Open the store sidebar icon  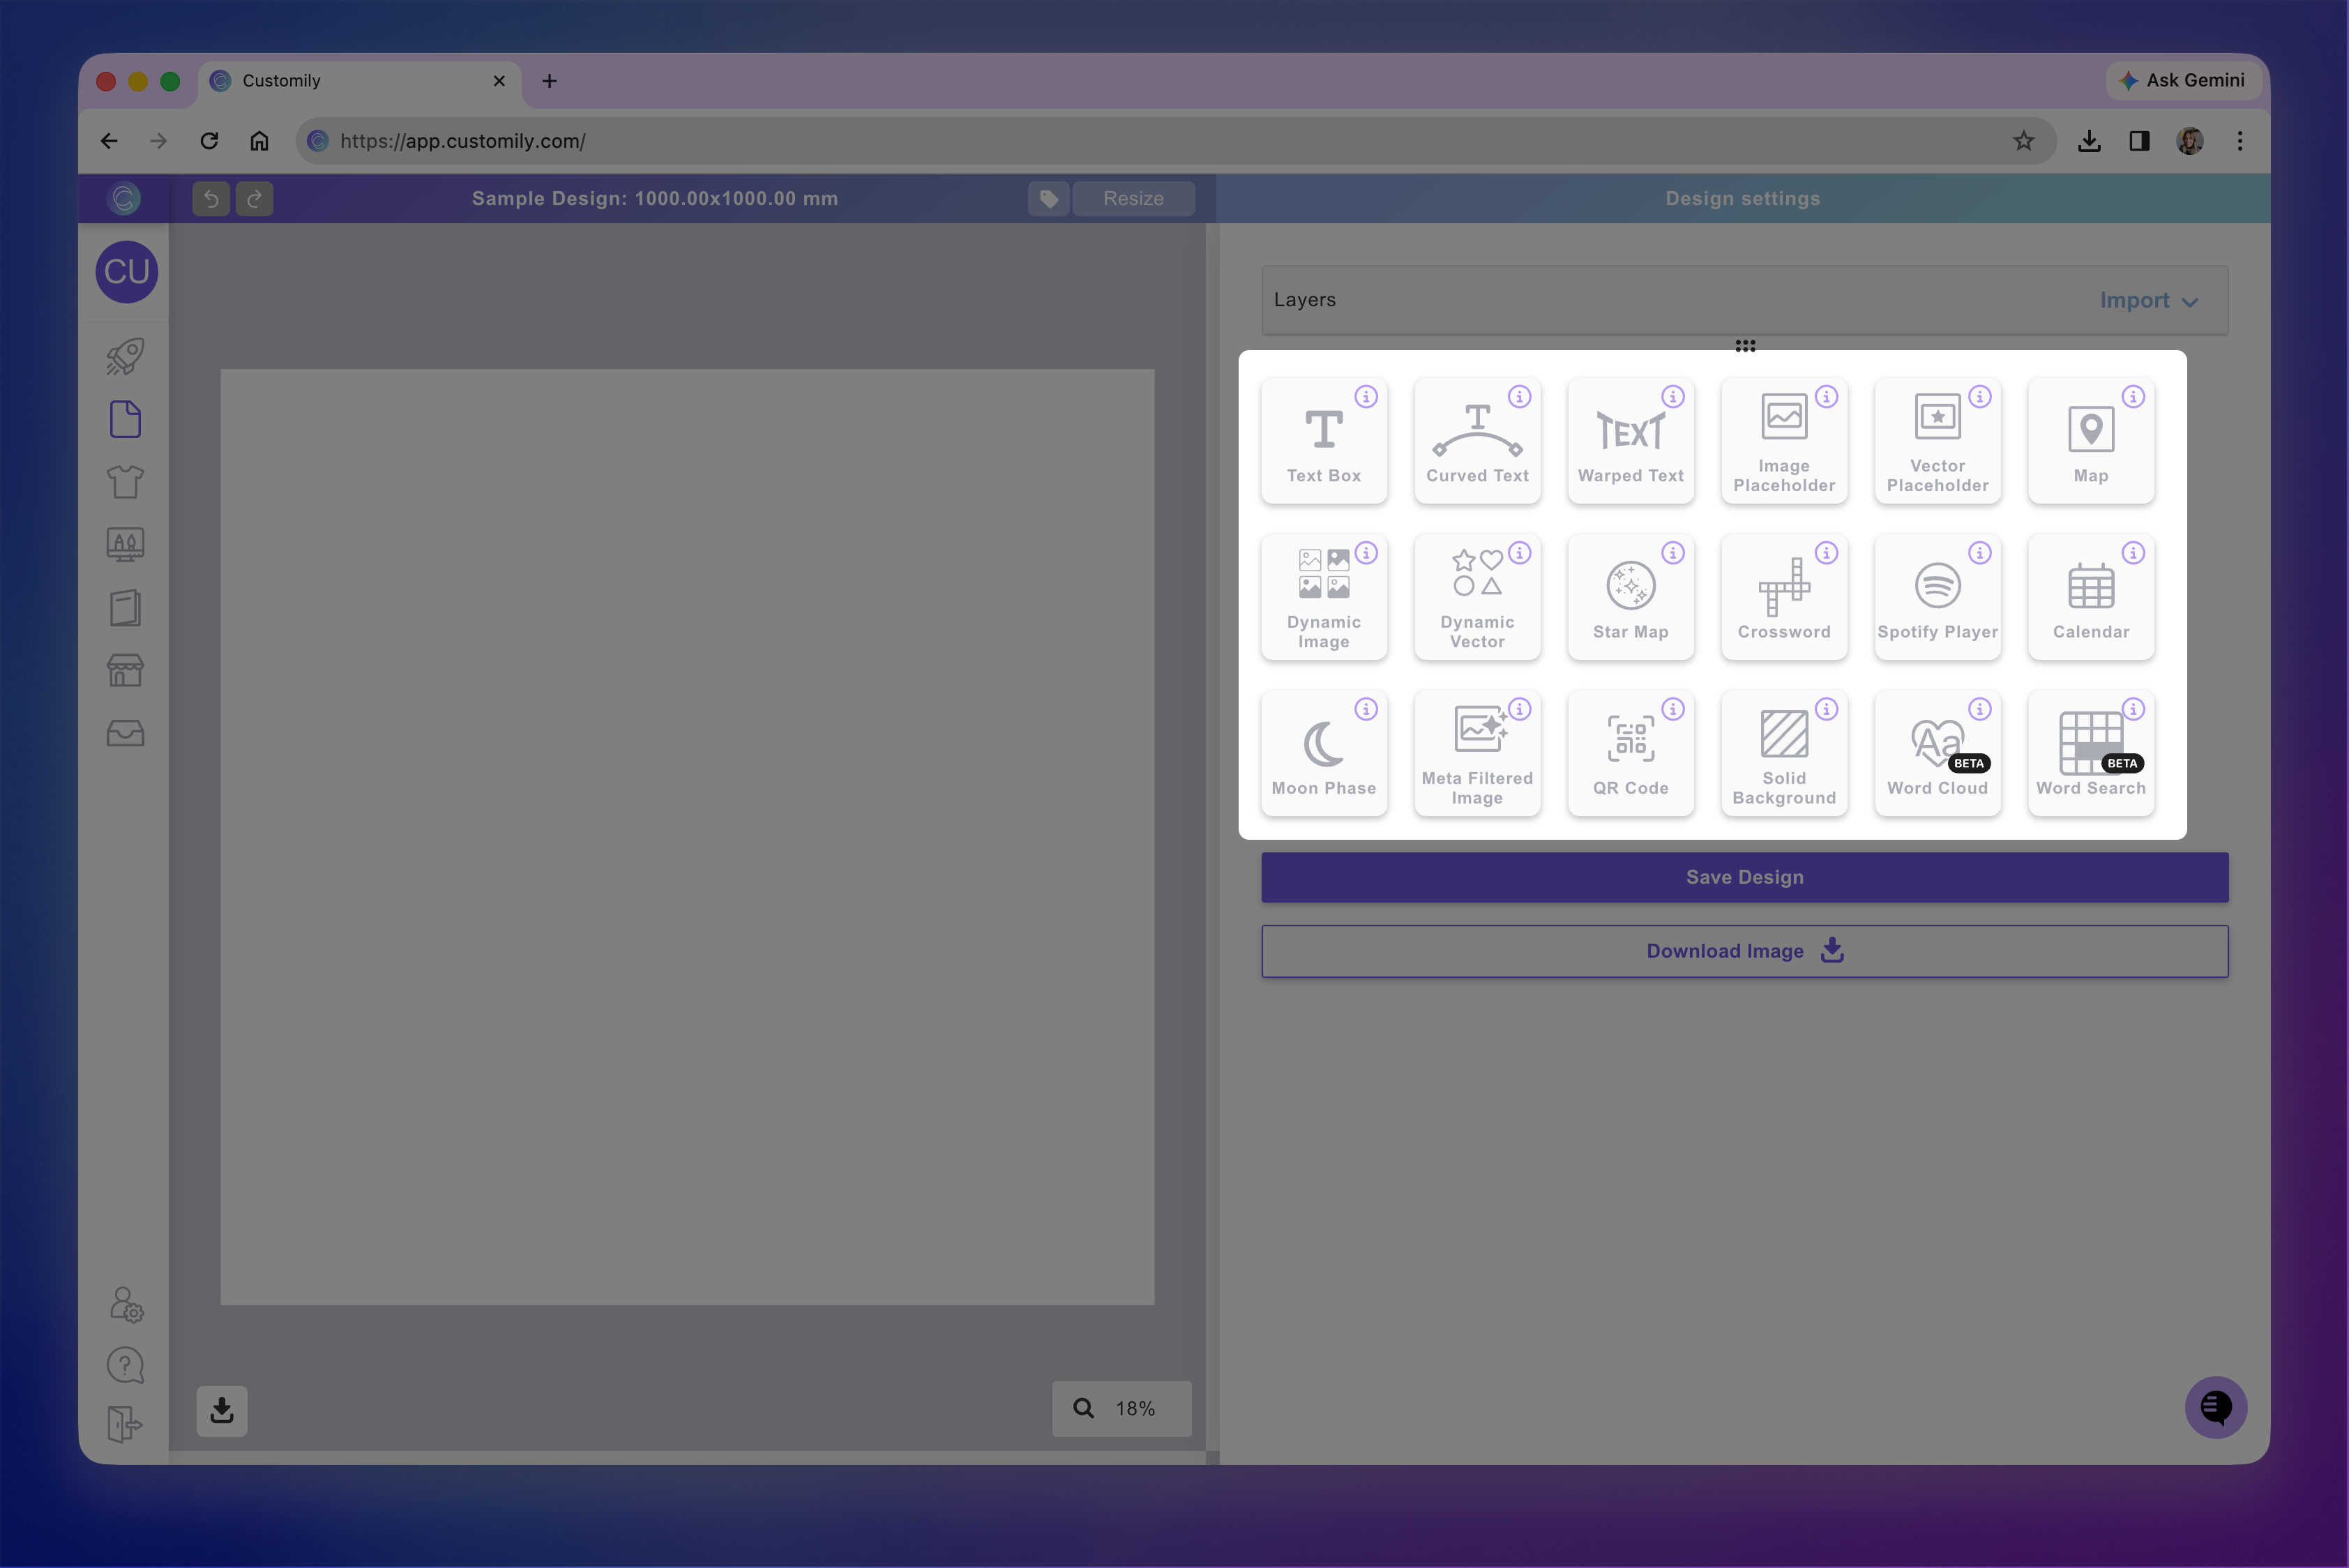click(x=125, y=671)
